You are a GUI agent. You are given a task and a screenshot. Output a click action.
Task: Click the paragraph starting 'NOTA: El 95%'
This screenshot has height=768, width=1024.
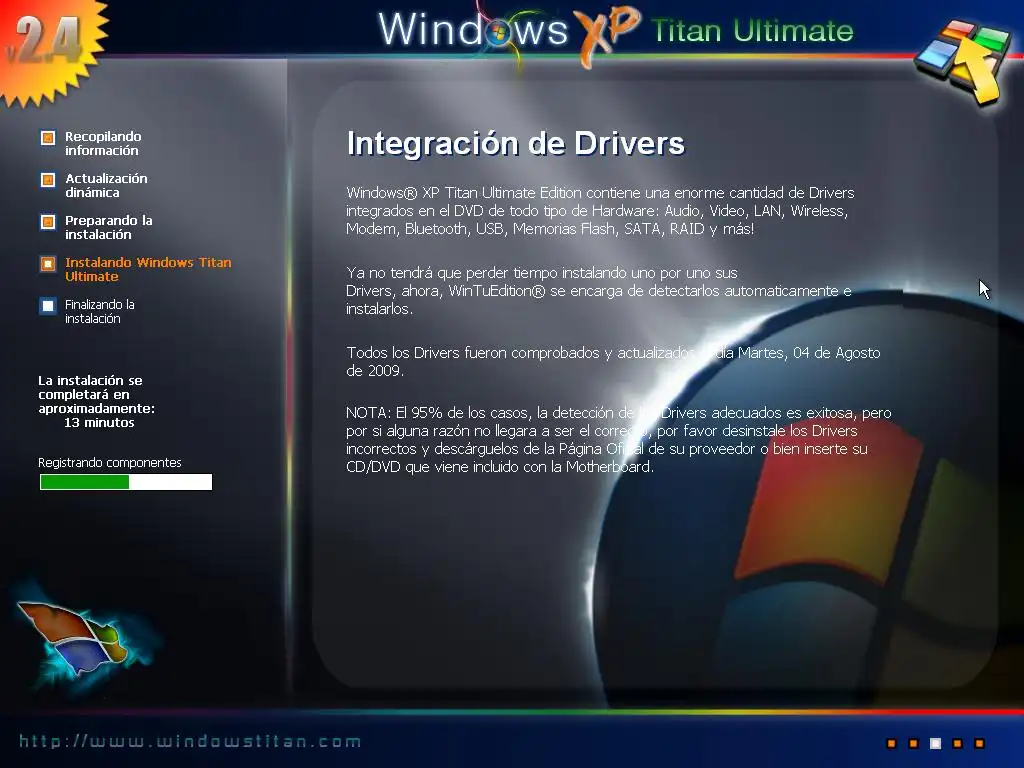coord(618,440)
